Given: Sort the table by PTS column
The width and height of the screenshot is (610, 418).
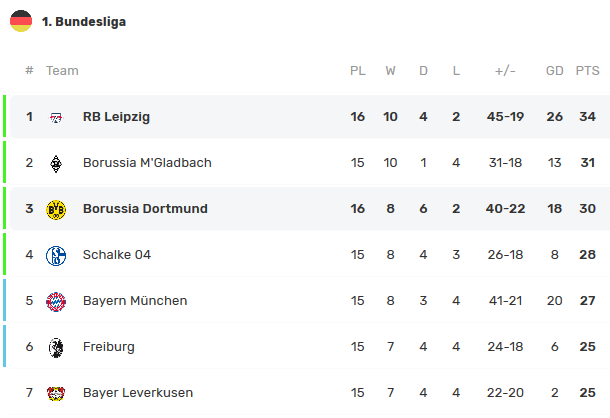Looking at the screenshot, I should tap(587, 71).
